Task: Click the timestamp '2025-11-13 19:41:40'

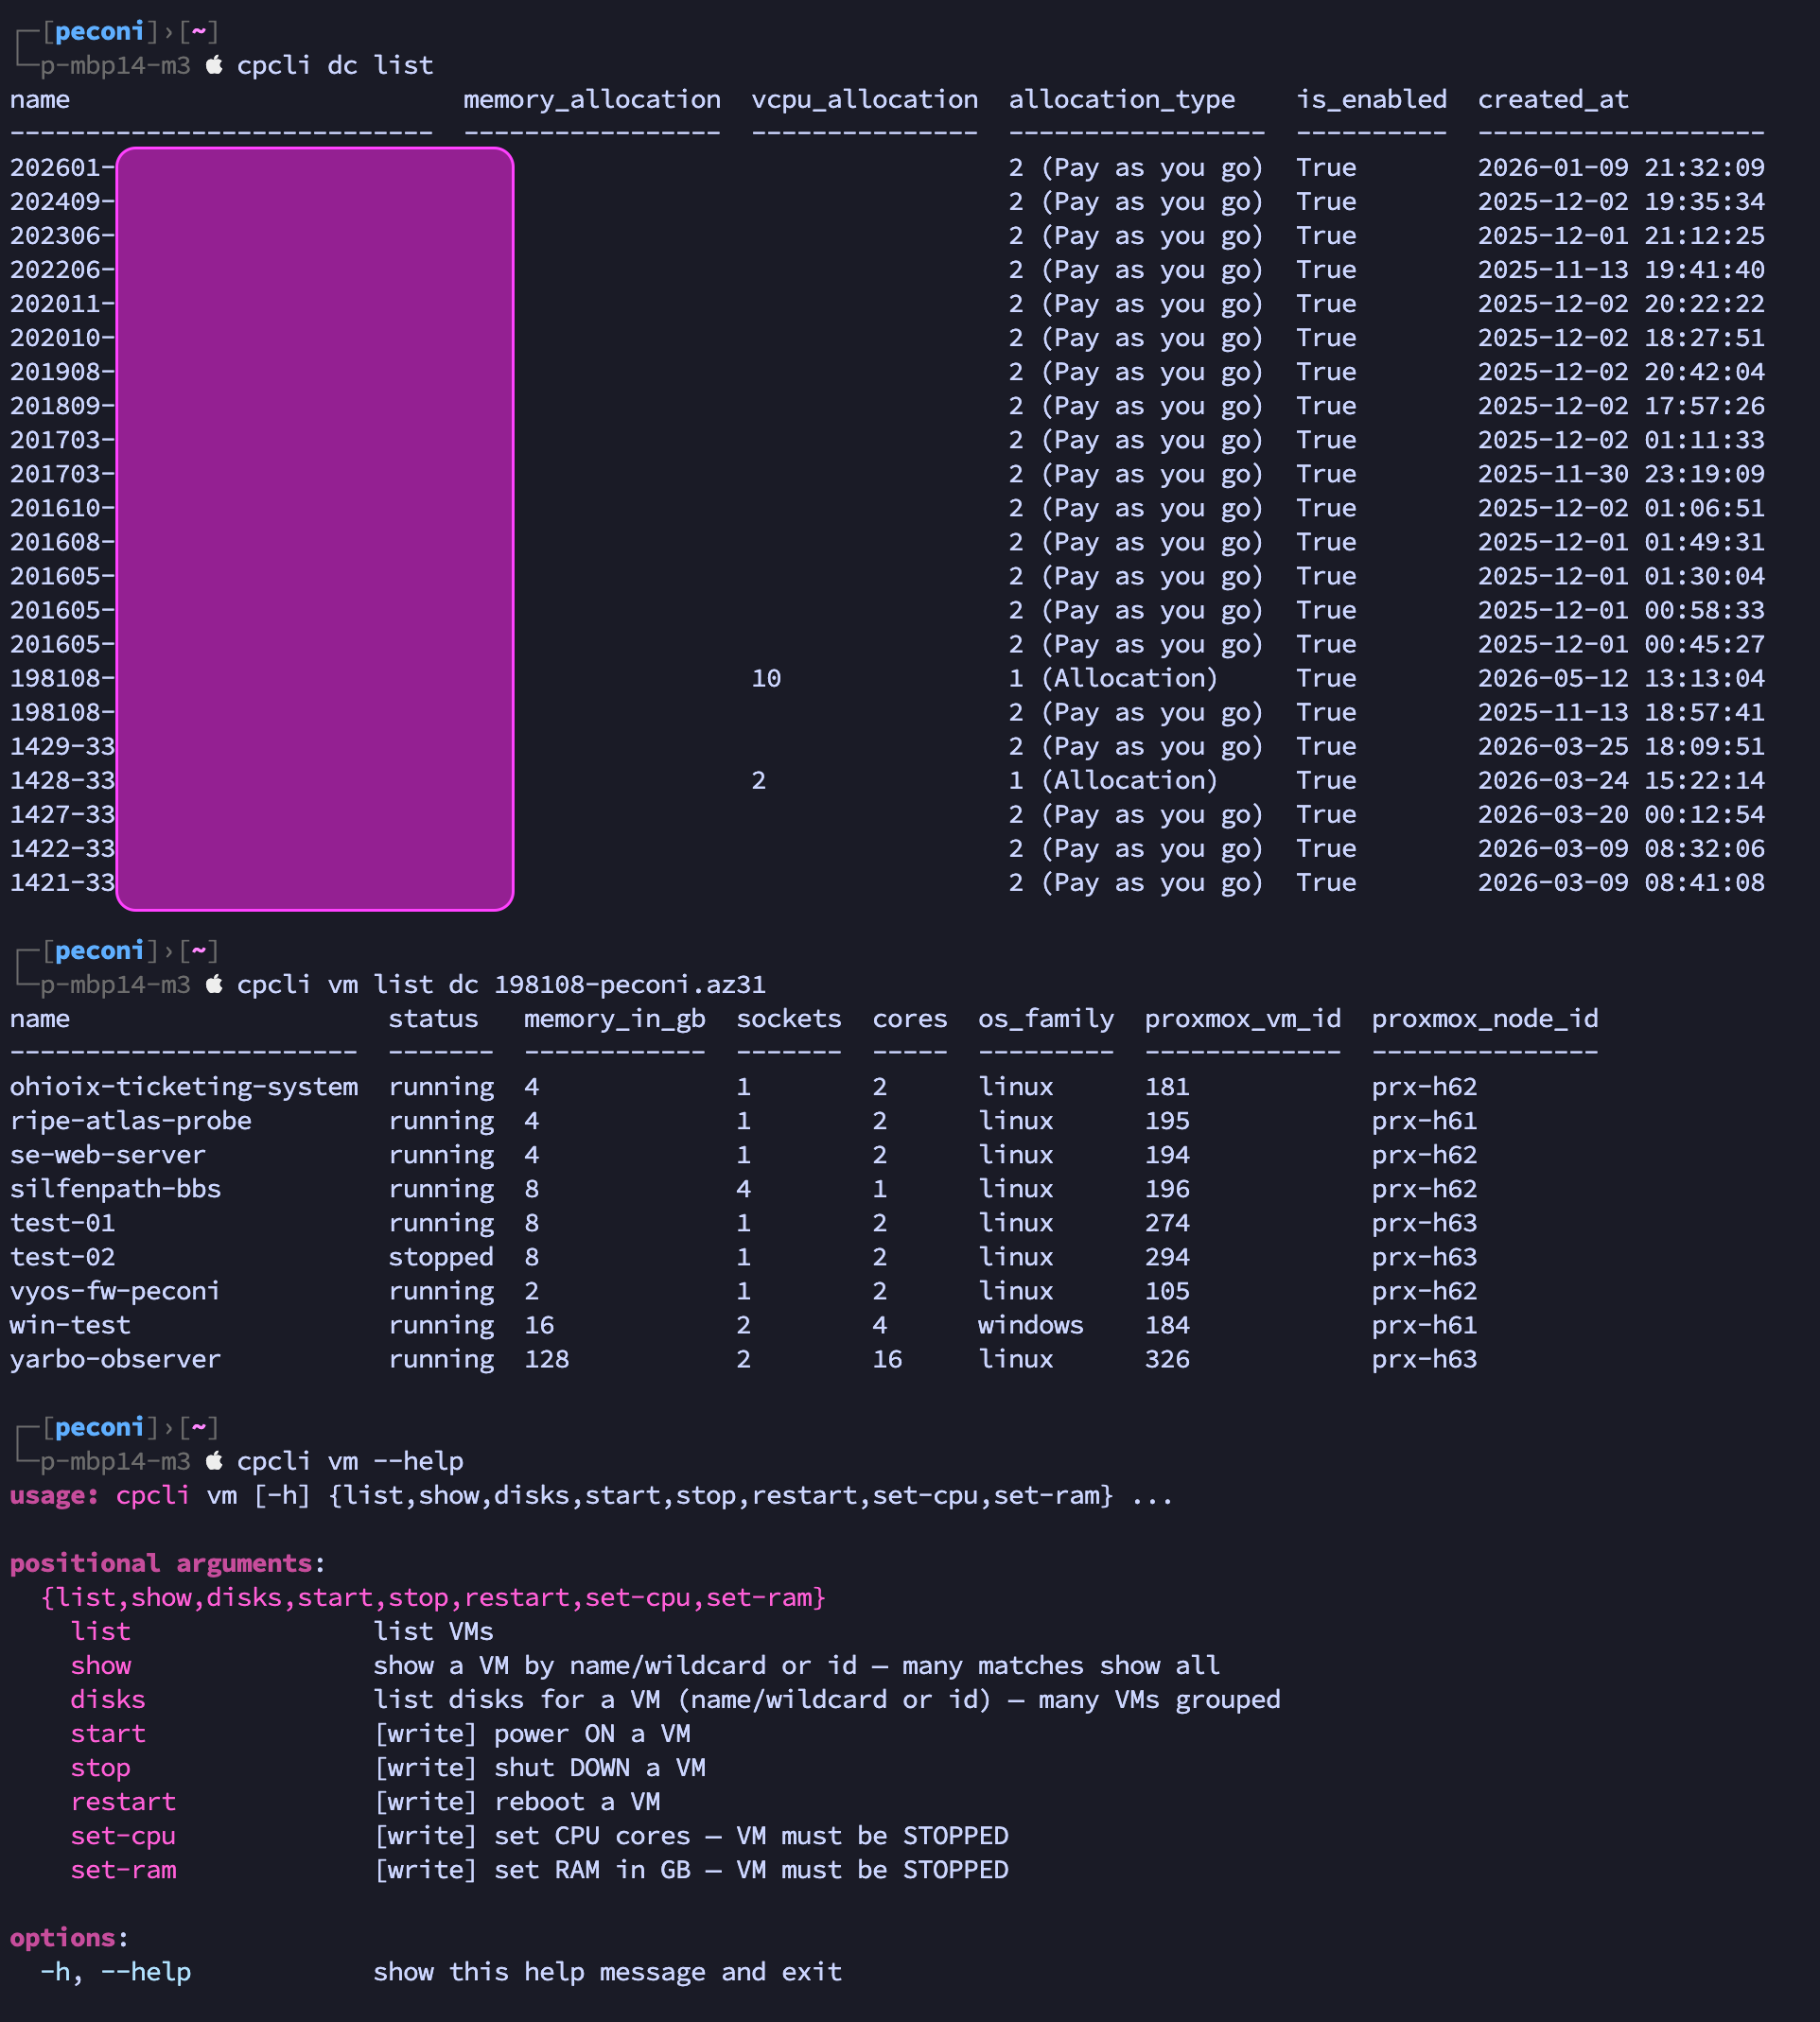Action: (1621, 269)
